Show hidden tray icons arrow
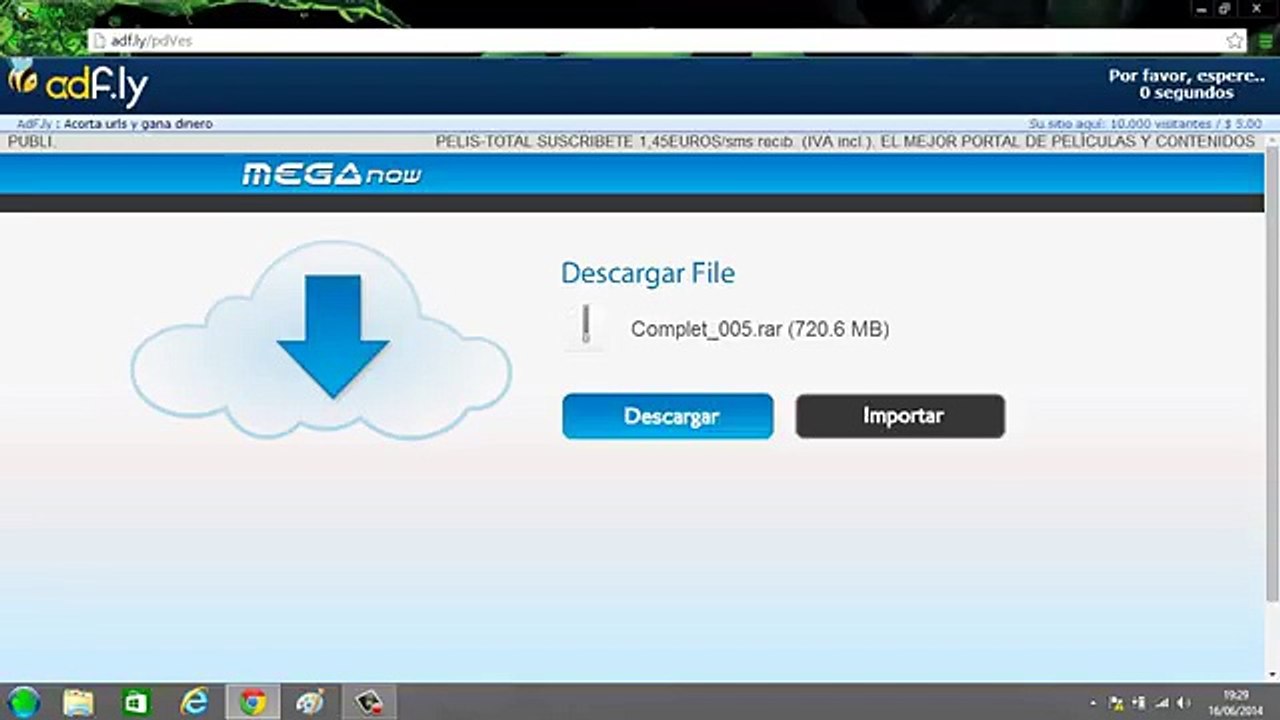The height and width of the screenshot is (720, 1280). click(x=1094, y=703)
